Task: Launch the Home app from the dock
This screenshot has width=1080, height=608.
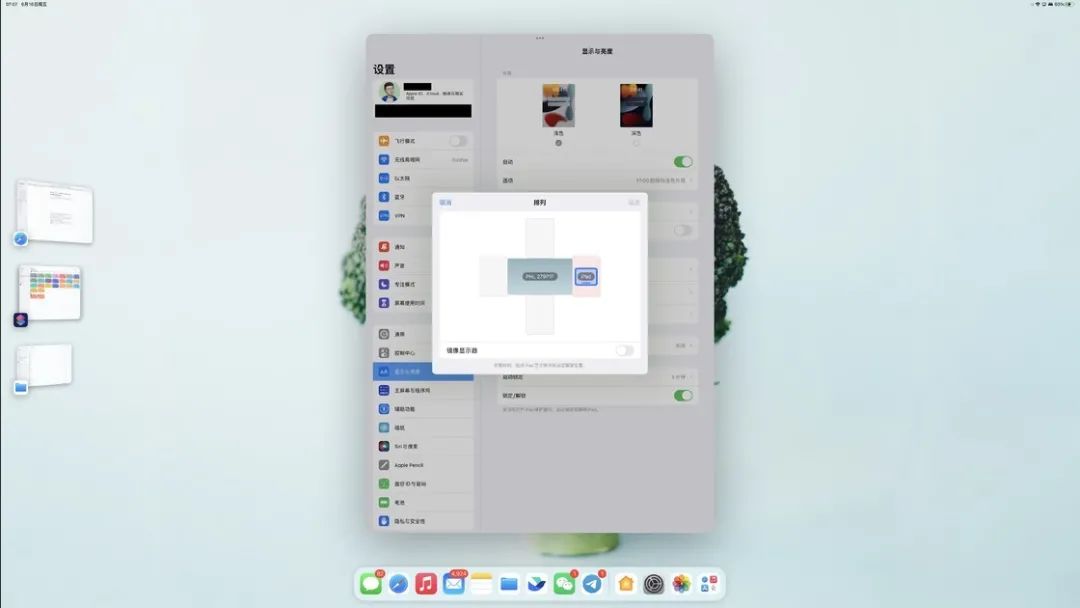Action: pos(625,584)
